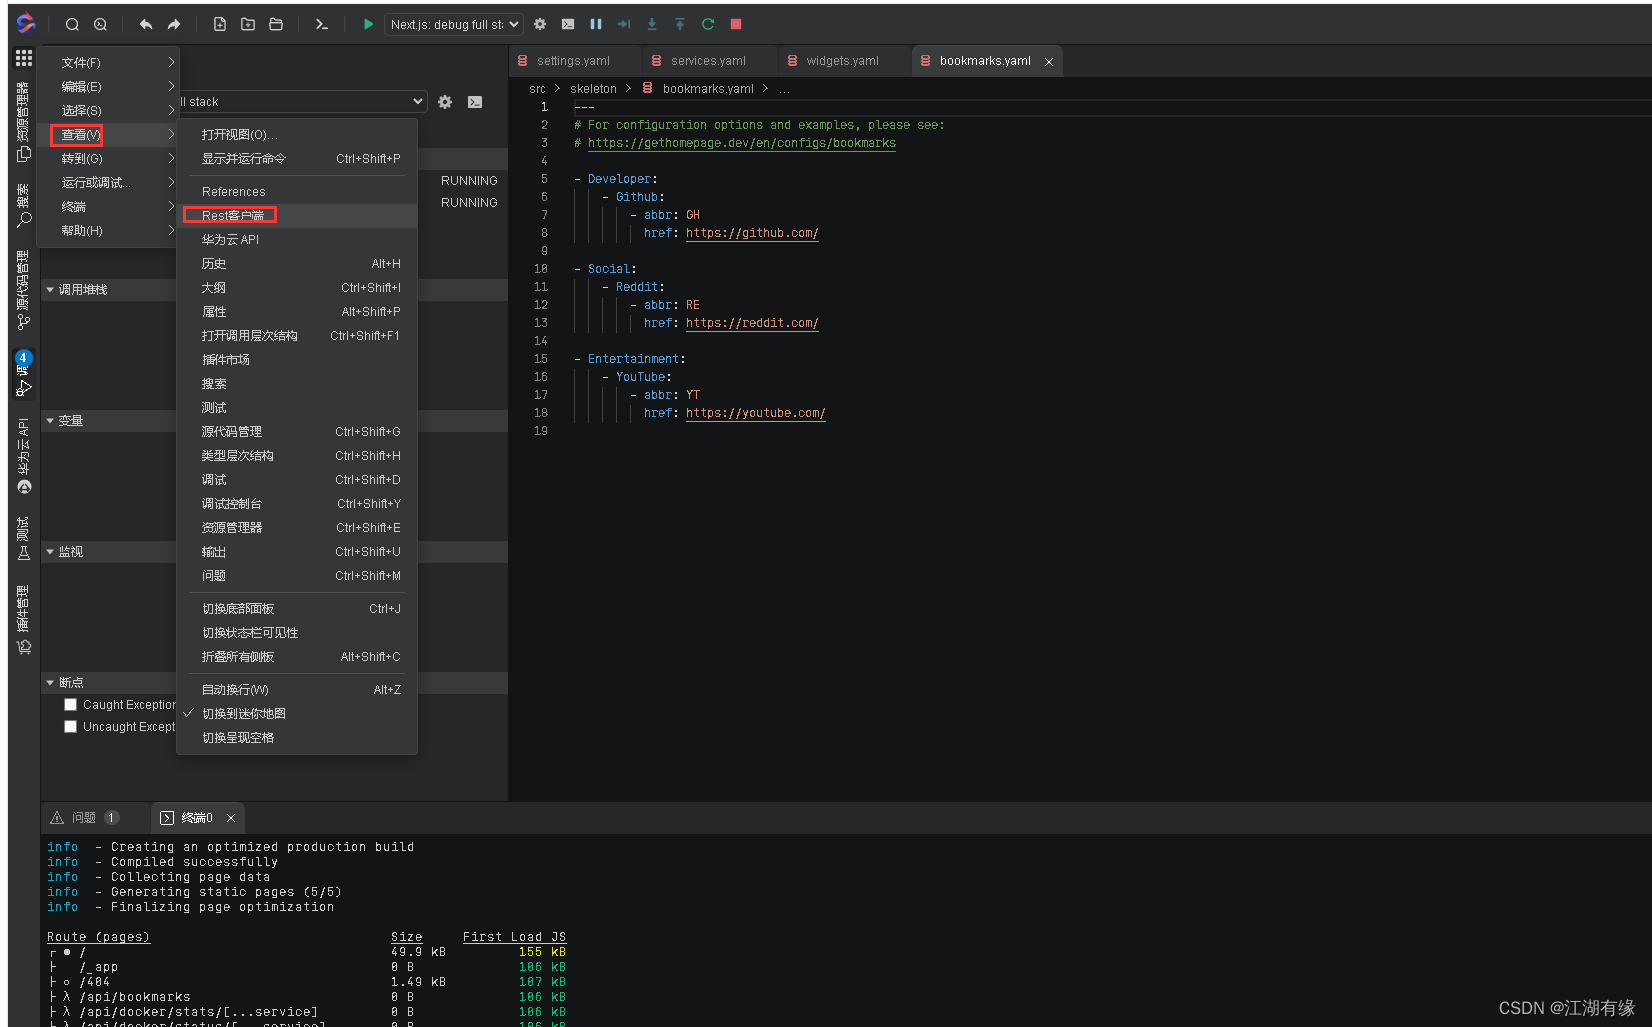
Task: Click the open folder icon
Action: point(276,24)
